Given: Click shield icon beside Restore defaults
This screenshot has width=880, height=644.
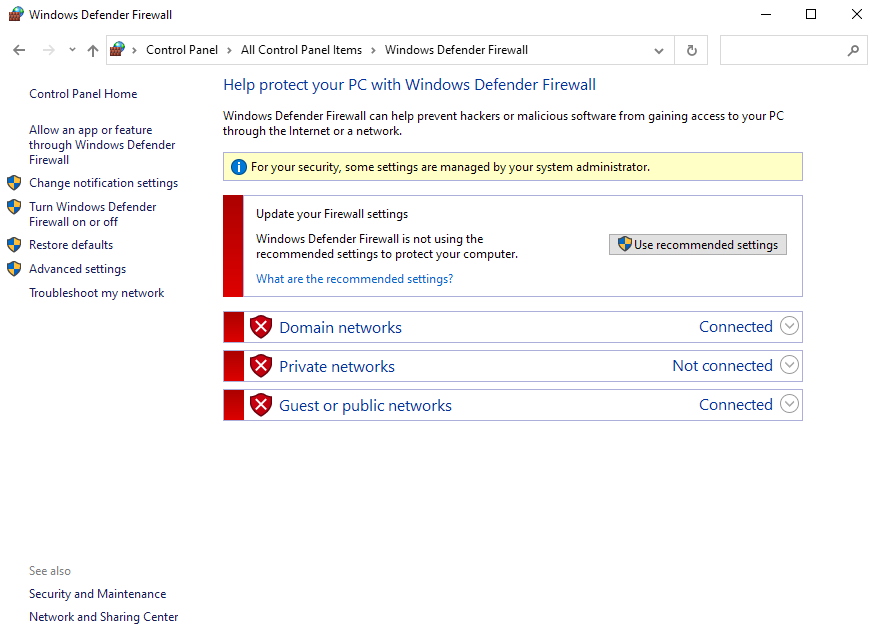Looking at the screenshot, I should pos(14,245).
